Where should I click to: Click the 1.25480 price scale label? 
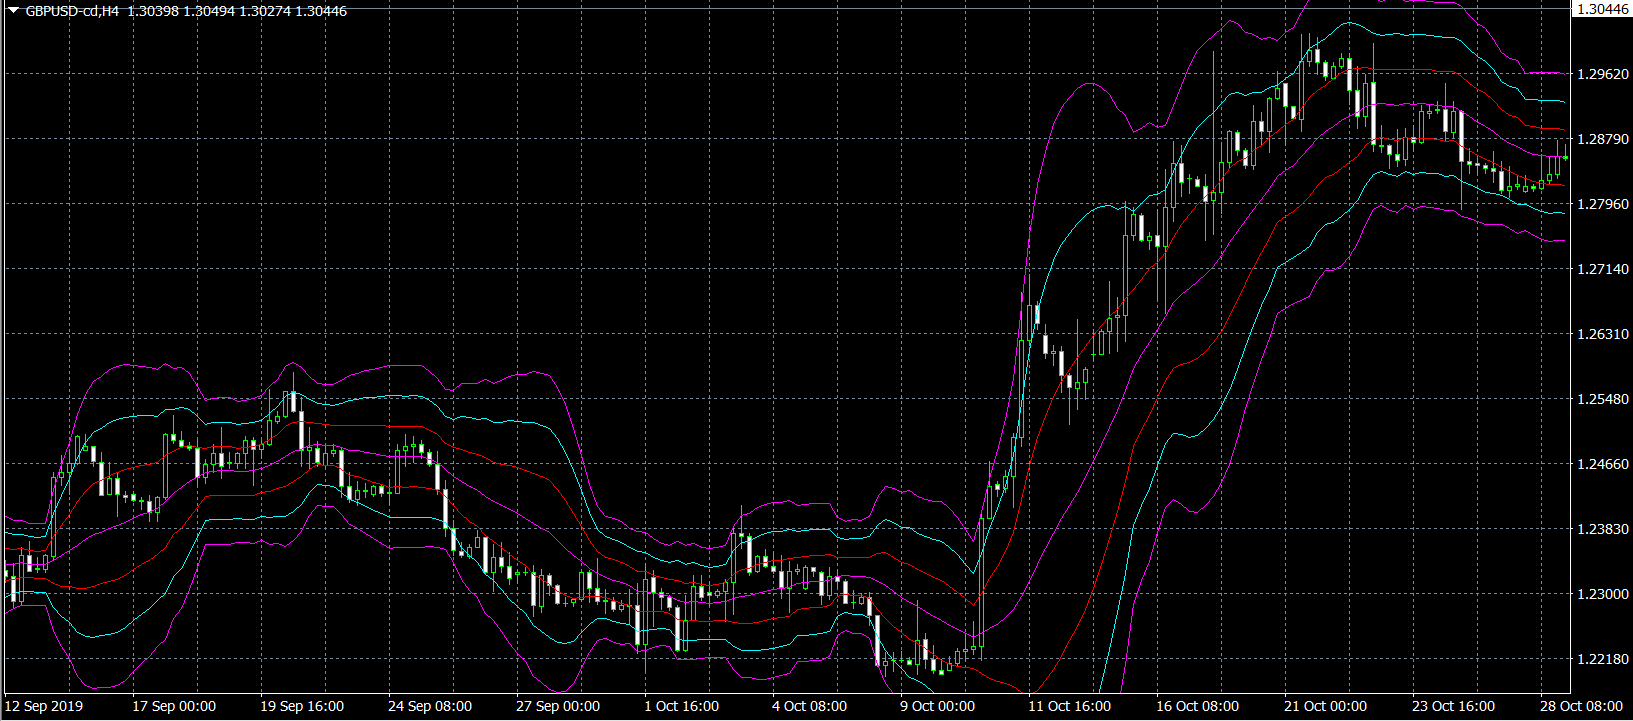pos(1601,399)
